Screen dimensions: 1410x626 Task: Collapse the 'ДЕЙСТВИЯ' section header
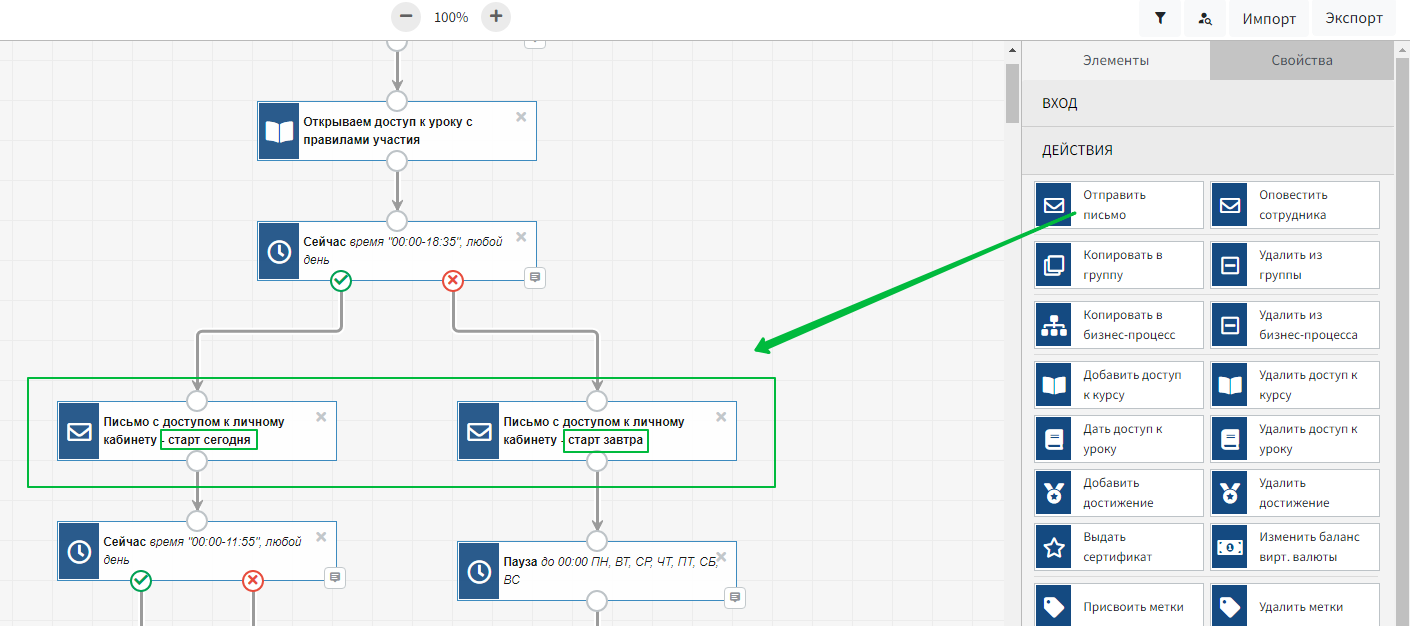1207,151
